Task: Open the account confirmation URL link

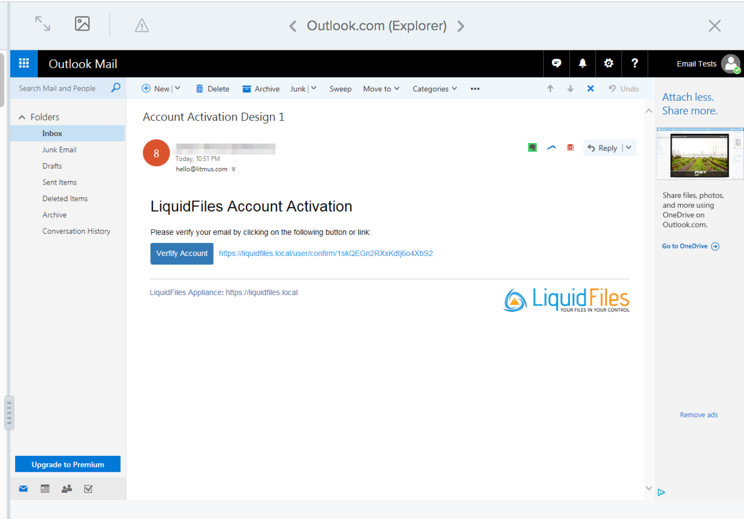Action: pos(326,253)
